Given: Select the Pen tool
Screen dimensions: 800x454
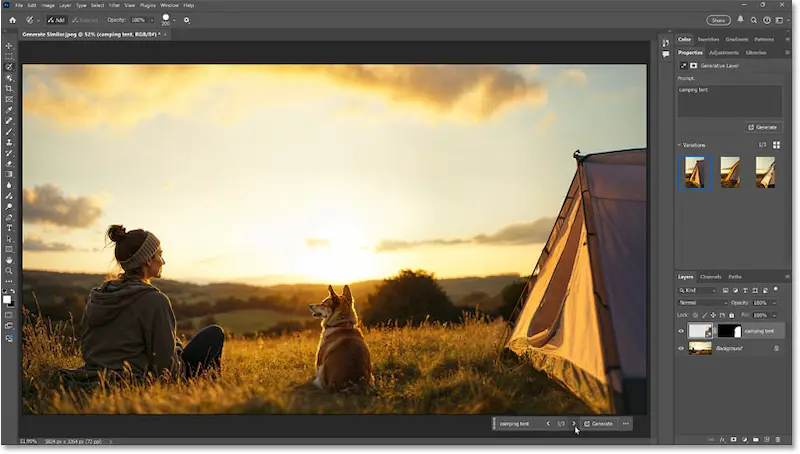Looking at the screenshot, I should pos(9,217).
